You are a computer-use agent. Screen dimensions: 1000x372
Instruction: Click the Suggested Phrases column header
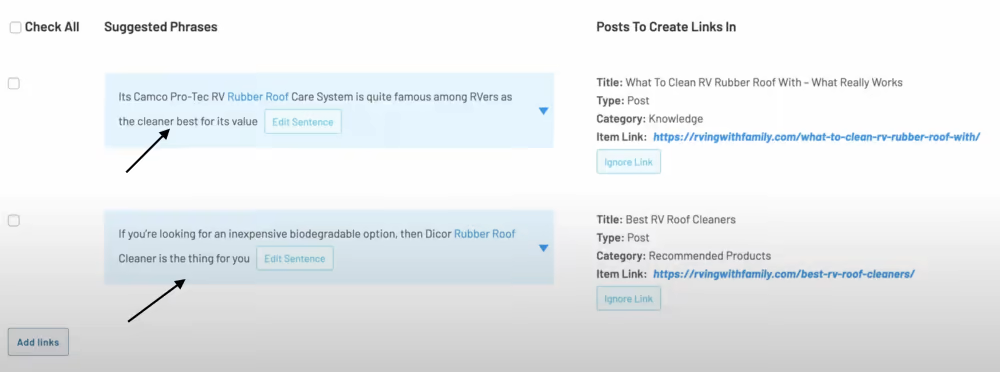161,27
